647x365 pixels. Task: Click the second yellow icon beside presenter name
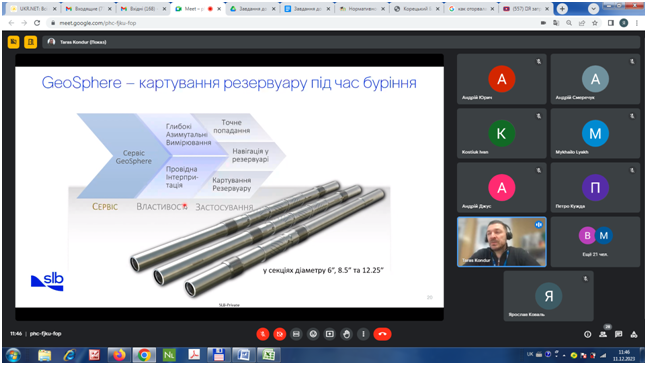(31, 42)
